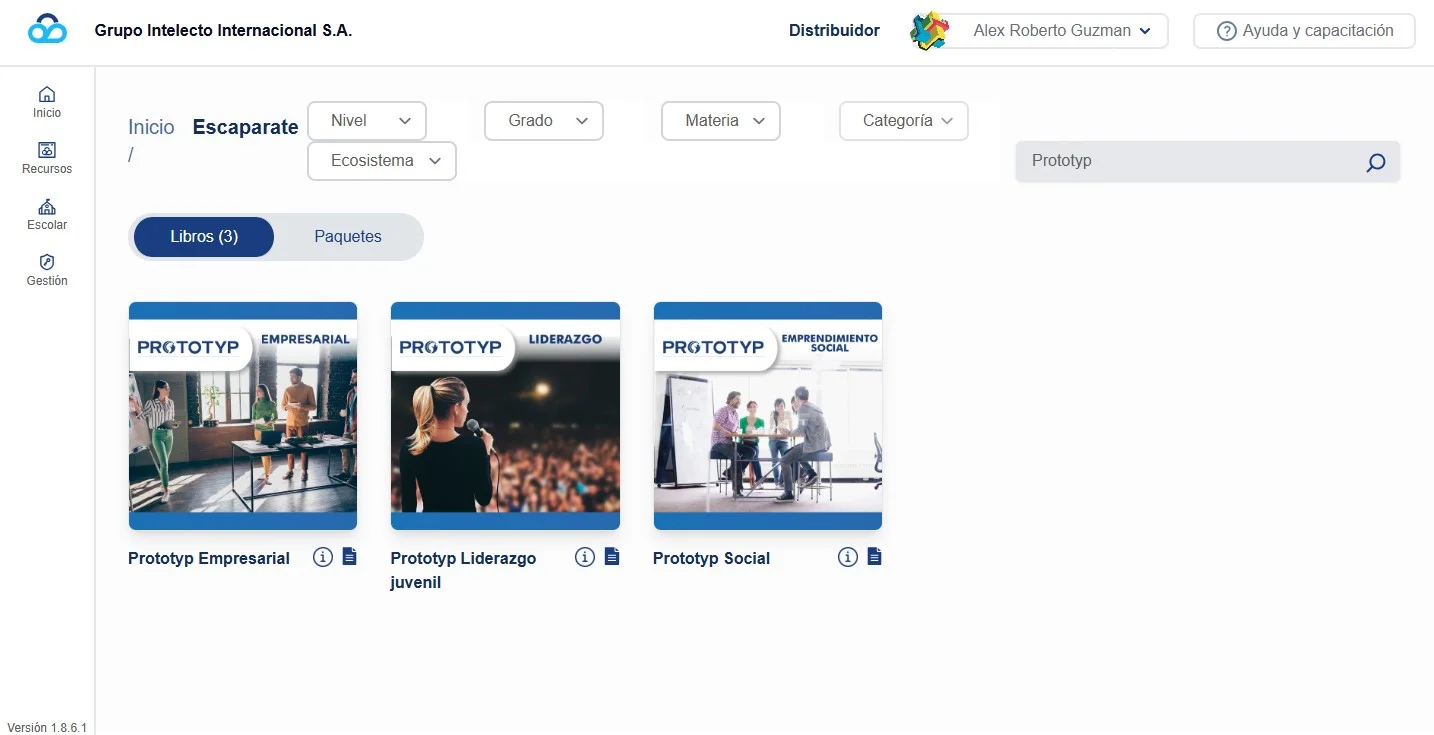Select the Libros (3) tab
This screenshot has width=1434, height=735.
pos(204,237)
